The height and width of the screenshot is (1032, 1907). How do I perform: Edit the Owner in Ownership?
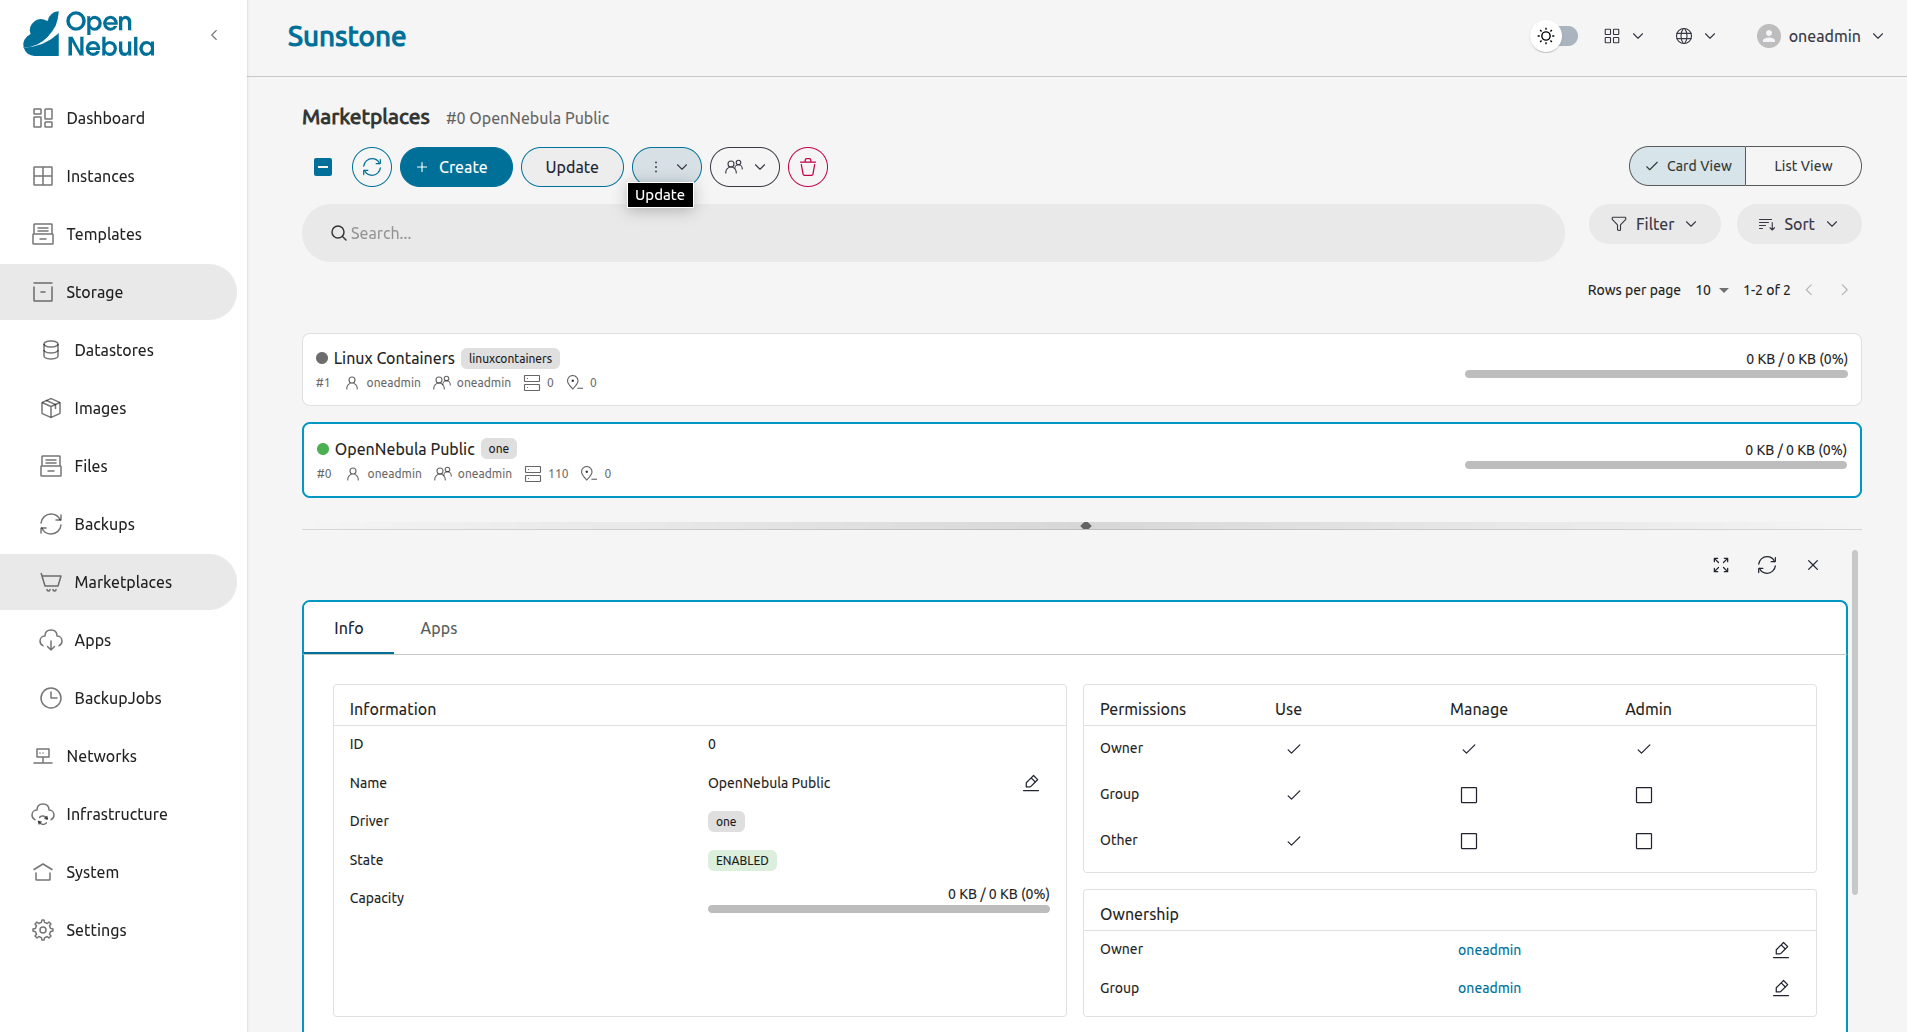1781,950
